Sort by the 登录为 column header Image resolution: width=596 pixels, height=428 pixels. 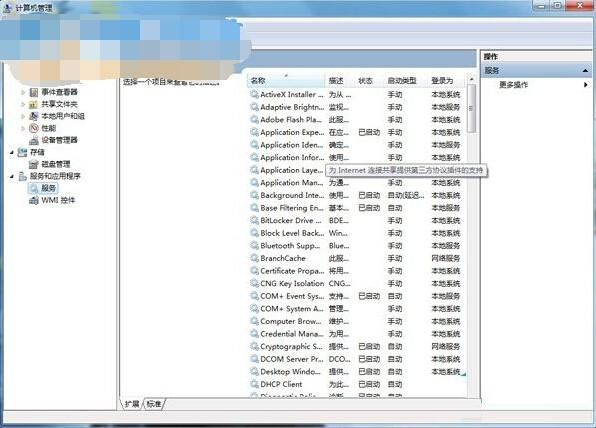[x=447, y=81]
